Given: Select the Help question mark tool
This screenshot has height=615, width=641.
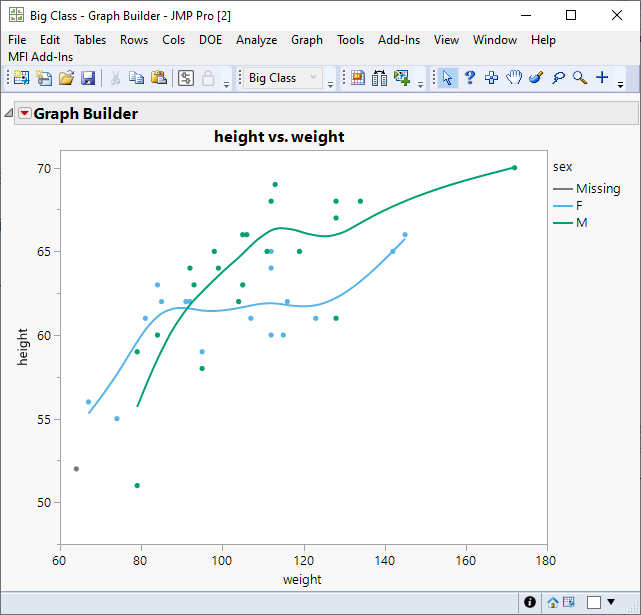Looking at the screenshot, I should (x=470, y=77).
